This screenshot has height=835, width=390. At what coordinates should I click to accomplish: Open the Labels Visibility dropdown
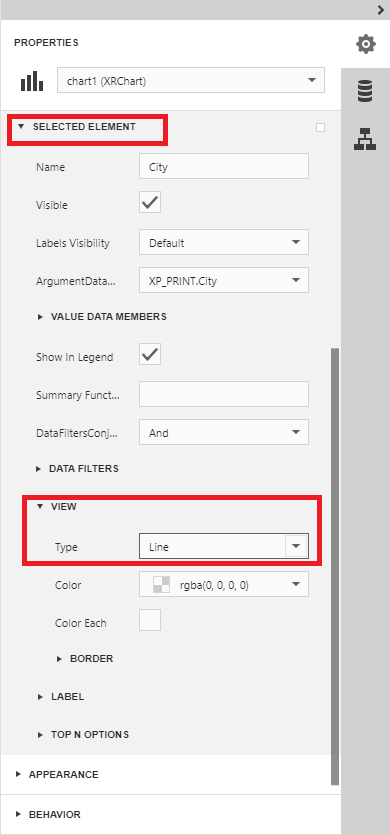pos(224,242)
